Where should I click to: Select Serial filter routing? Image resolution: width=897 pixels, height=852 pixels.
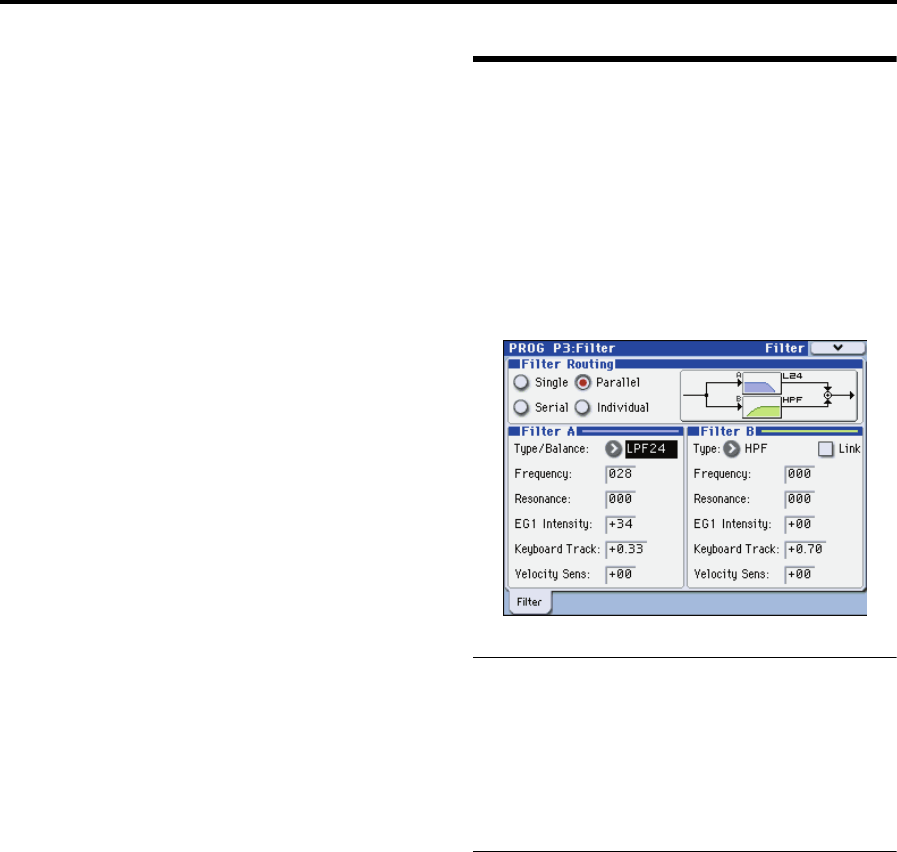tap(521, 407)
